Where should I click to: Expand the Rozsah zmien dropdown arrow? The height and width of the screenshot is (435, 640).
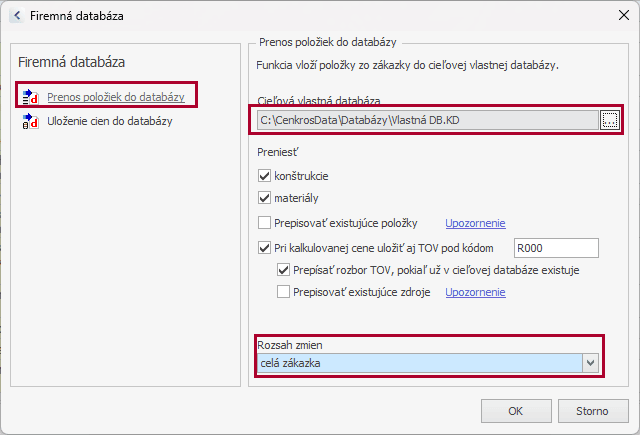590,362
